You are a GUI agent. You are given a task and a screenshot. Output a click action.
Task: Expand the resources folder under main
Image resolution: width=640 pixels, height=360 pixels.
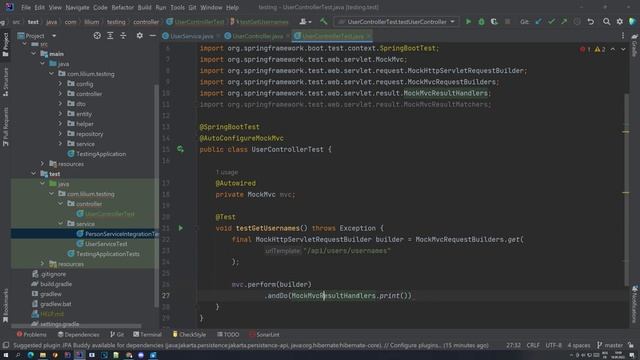pos(42,164)
